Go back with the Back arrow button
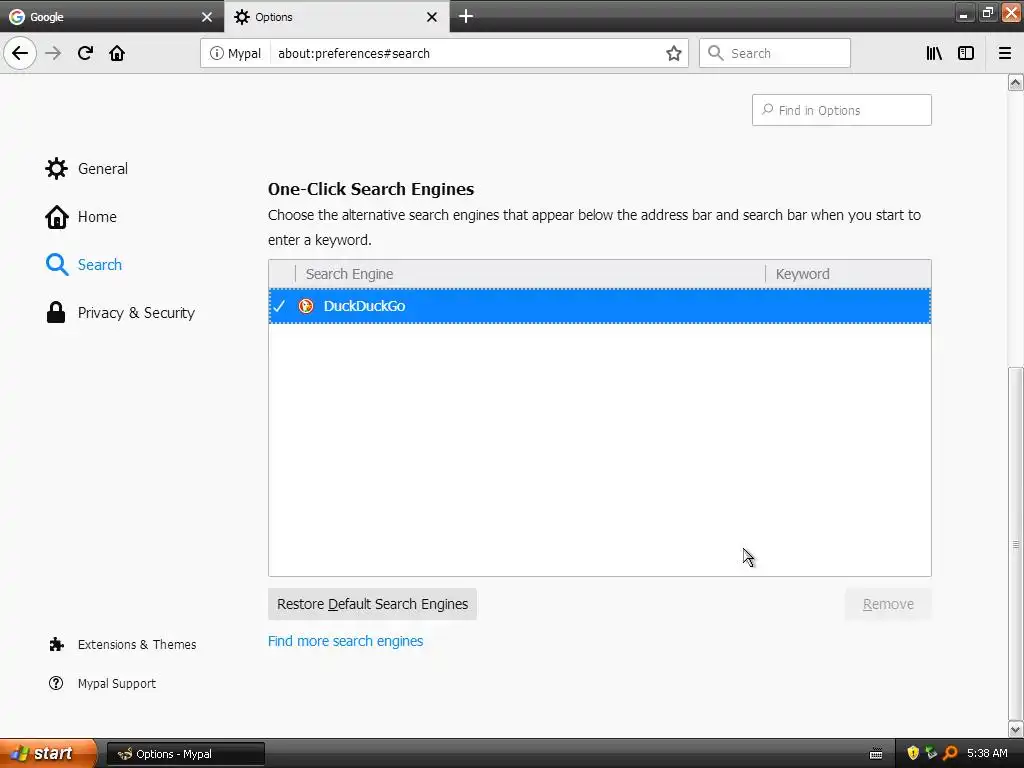The image size is (1024, 768). click(20, 53)
